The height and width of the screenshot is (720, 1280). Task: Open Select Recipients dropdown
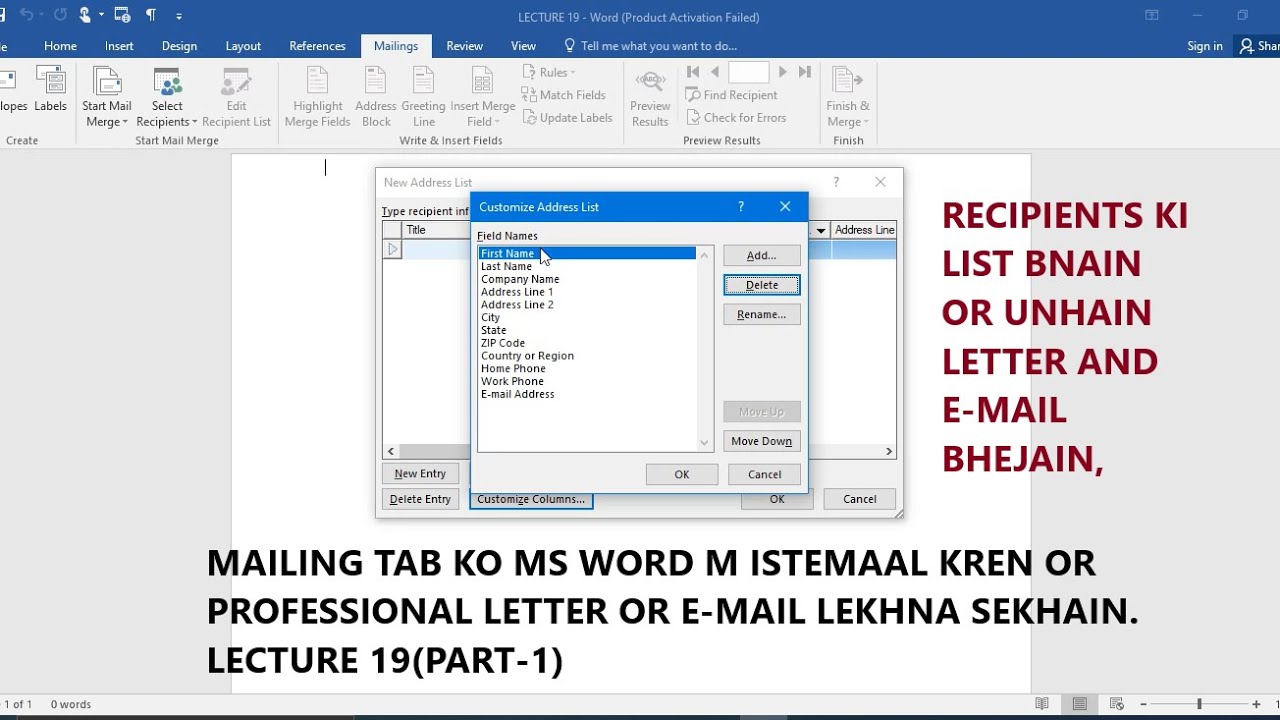tap(167, 97)
